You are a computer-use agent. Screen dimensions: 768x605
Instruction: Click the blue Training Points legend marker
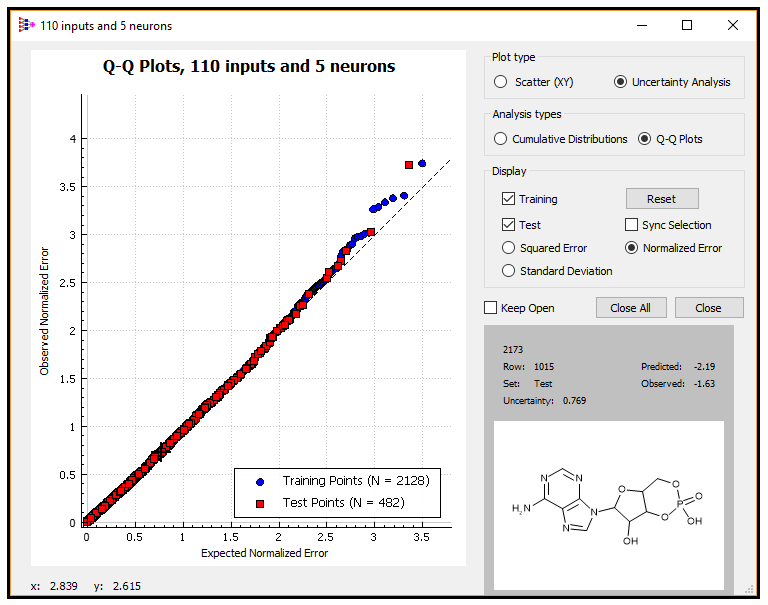260,482
